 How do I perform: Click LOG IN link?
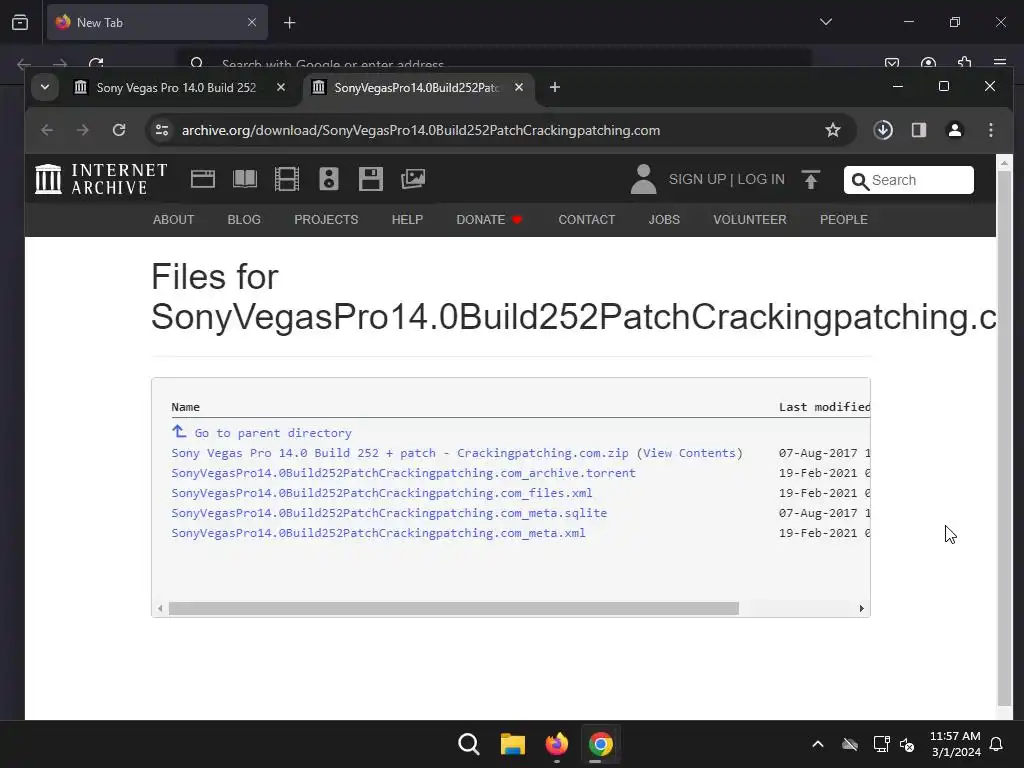(761, 180)
